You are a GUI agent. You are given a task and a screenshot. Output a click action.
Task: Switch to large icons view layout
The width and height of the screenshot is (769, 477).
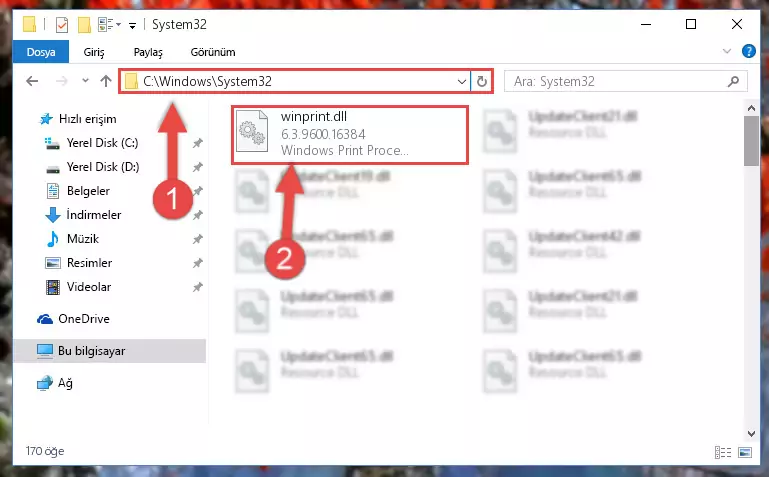744,452
